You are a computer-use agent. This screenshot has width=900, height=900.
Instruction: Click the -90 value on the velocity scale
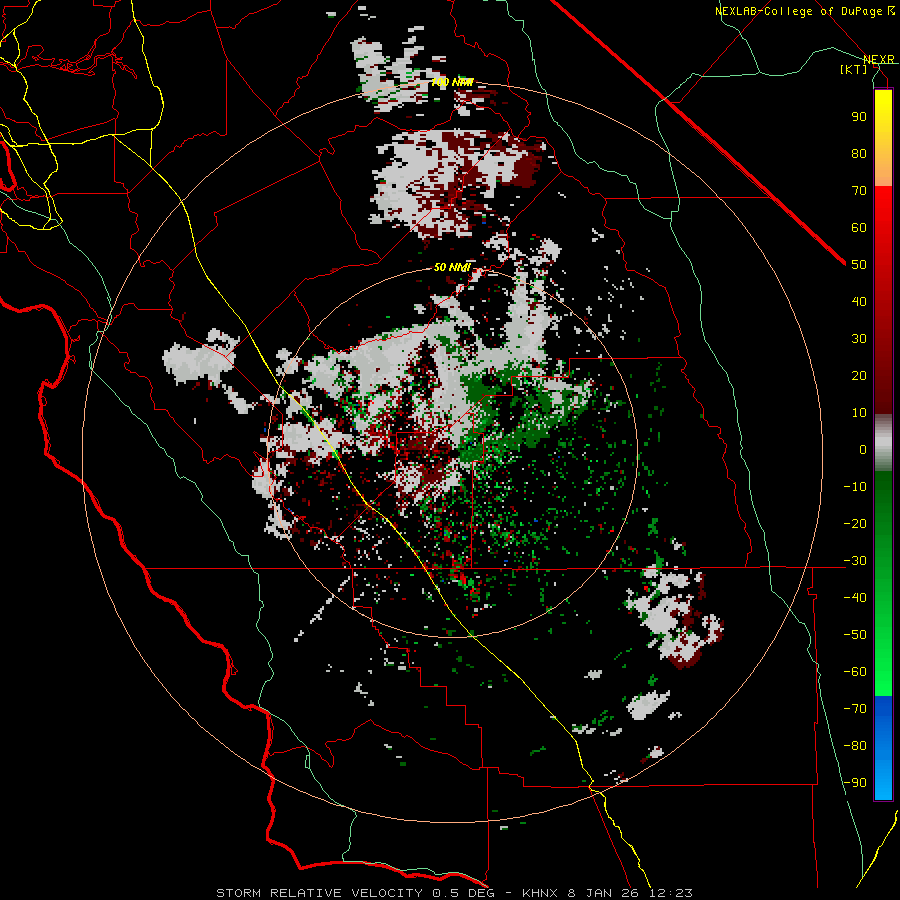tap(855, 783)
